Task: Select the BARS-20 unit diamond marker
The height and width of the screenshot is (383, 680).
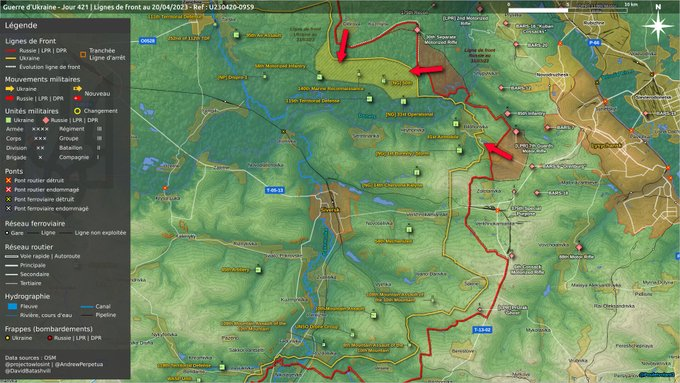Action: click(516, 44)
